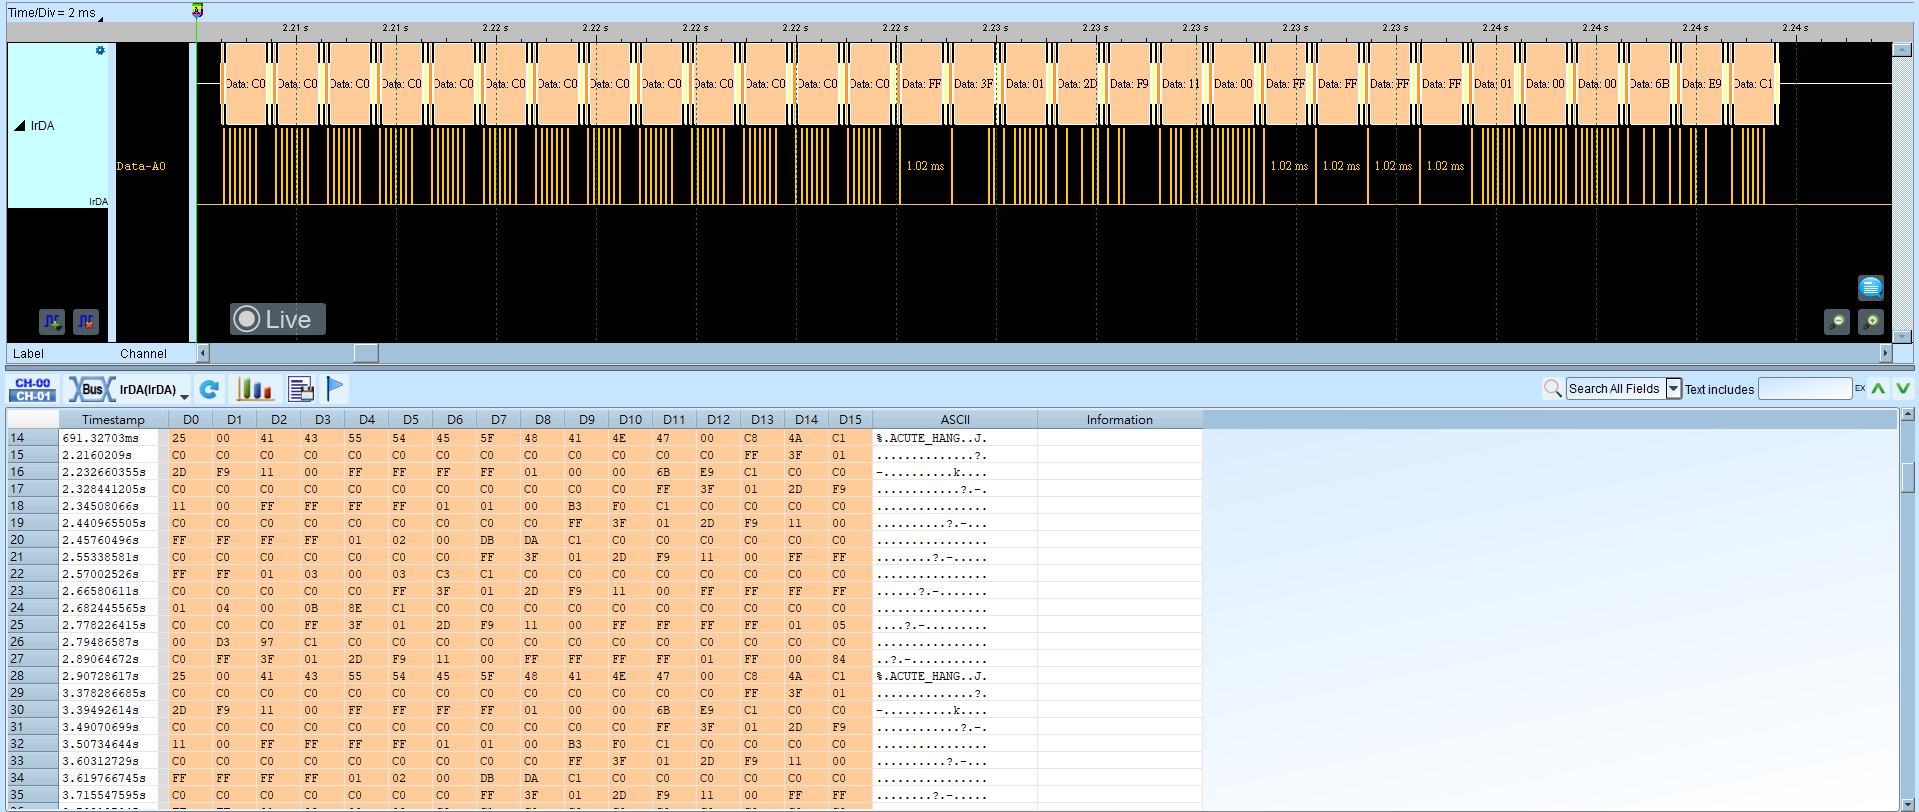Image resolution: width=1919 pixels, height=812 pixels.
Task: Click the delete channel waveform icon
Action: pos(86,321)
